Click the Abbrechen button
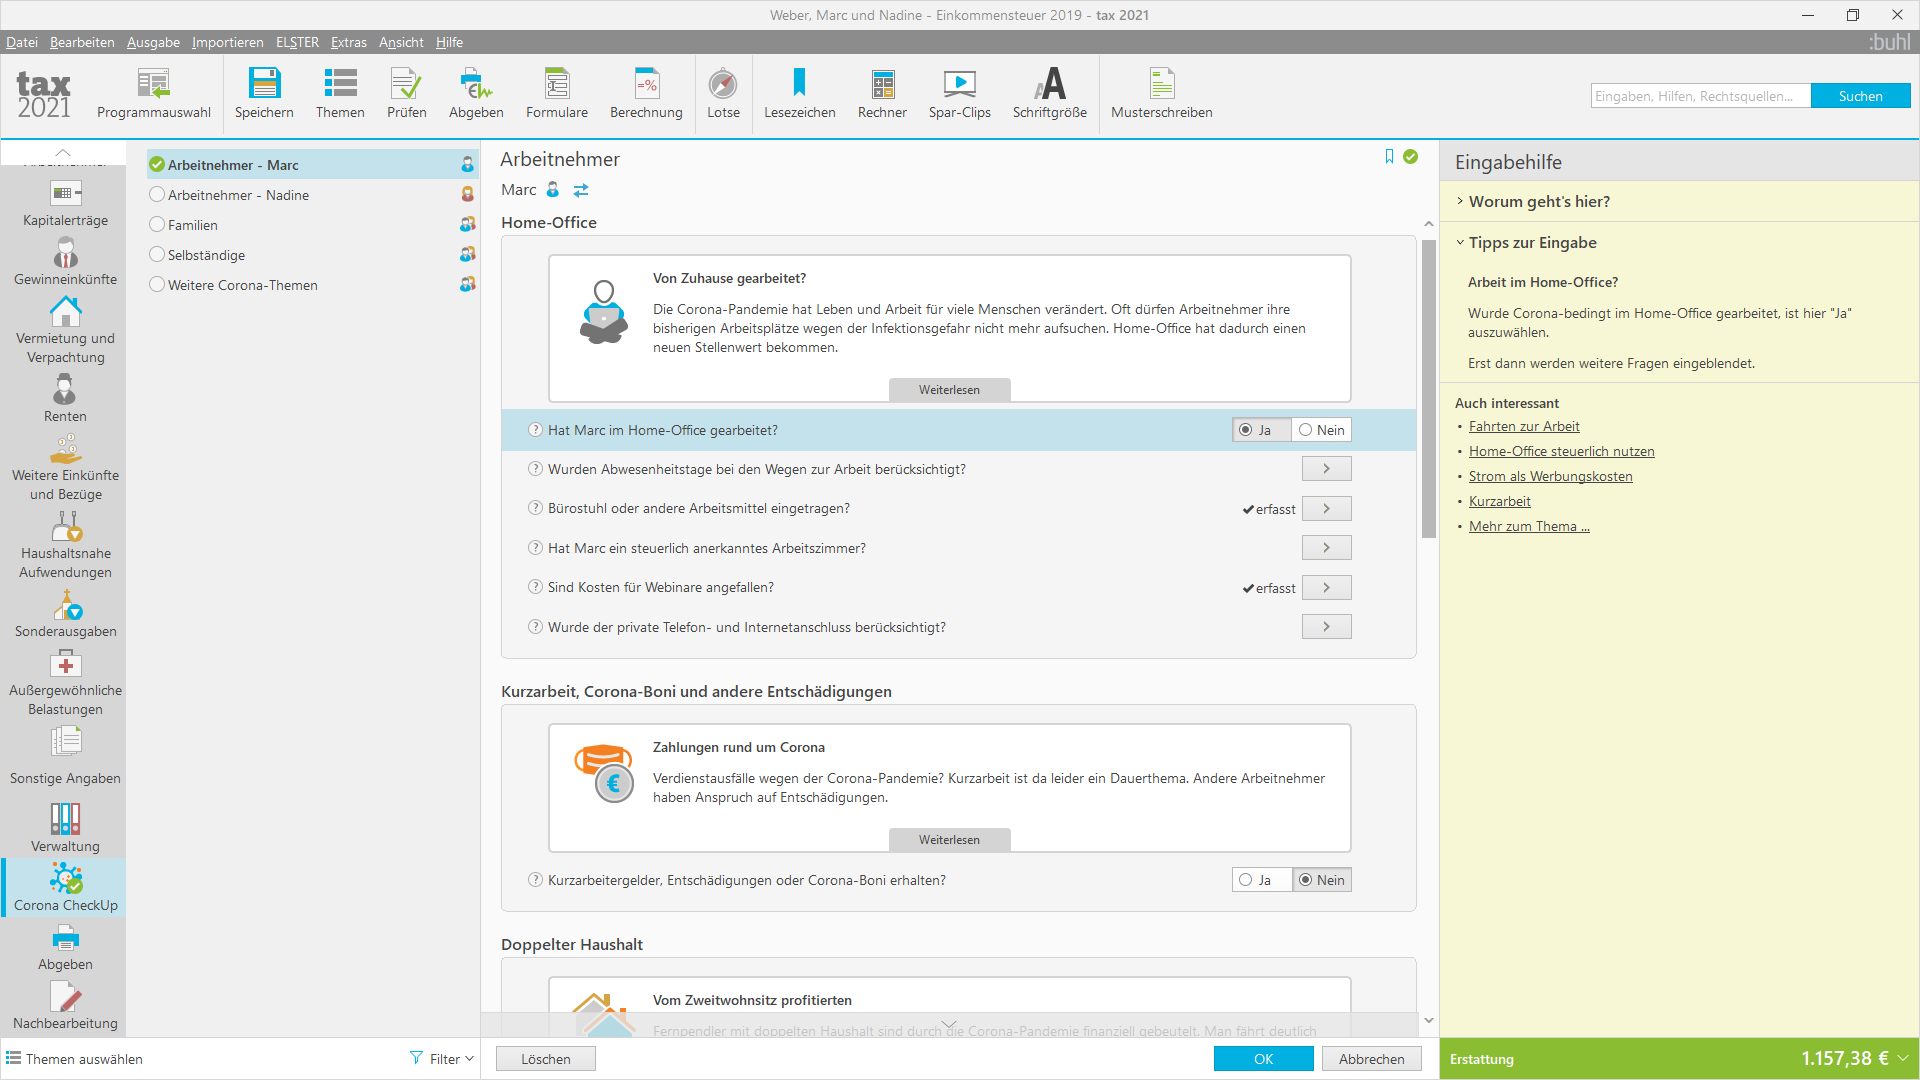Viewport: 1920px width, 1080px height. (x=1371, y=1059)
